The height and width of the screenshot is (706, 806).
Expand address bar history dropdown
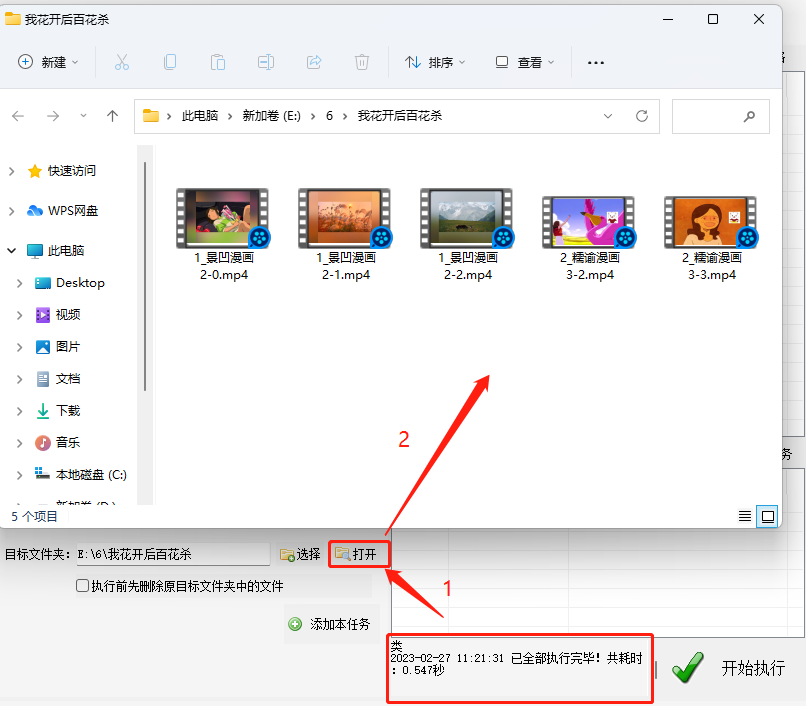pyautogui.click(x=608, y=116)
